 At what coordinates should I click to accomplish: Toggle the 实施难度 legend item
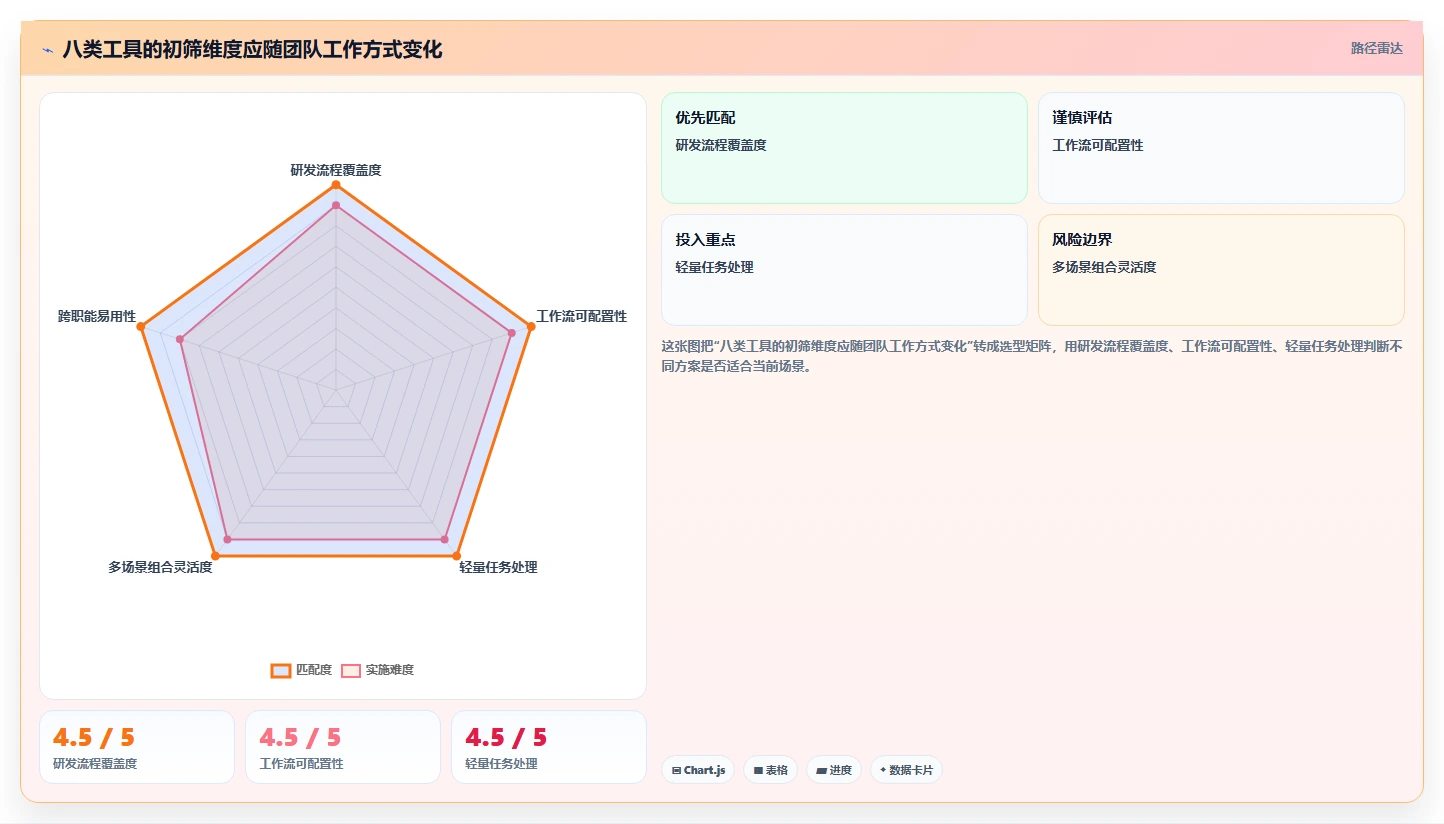377,670
